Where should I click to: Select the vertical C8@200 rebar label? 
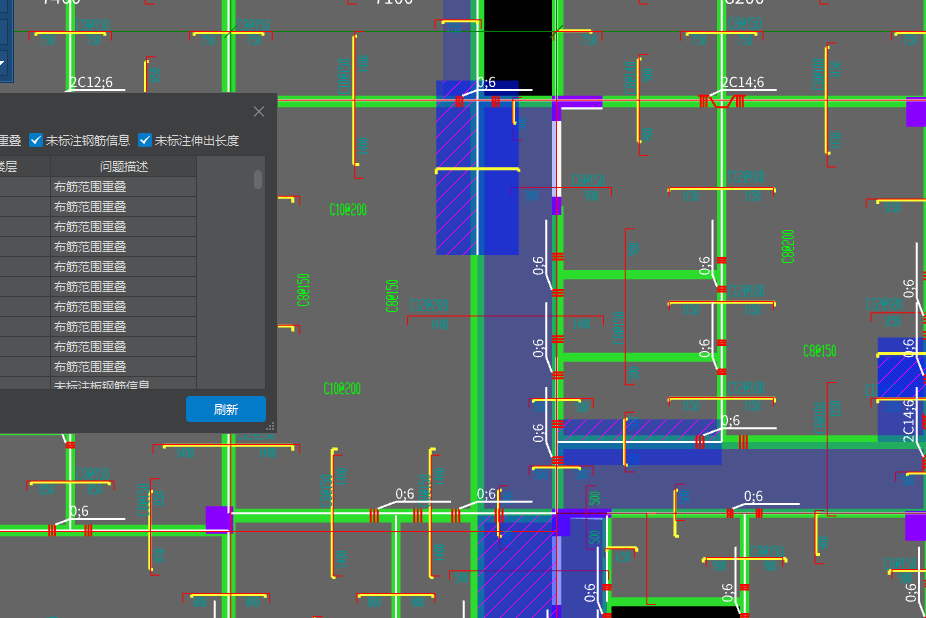point(788,246)
